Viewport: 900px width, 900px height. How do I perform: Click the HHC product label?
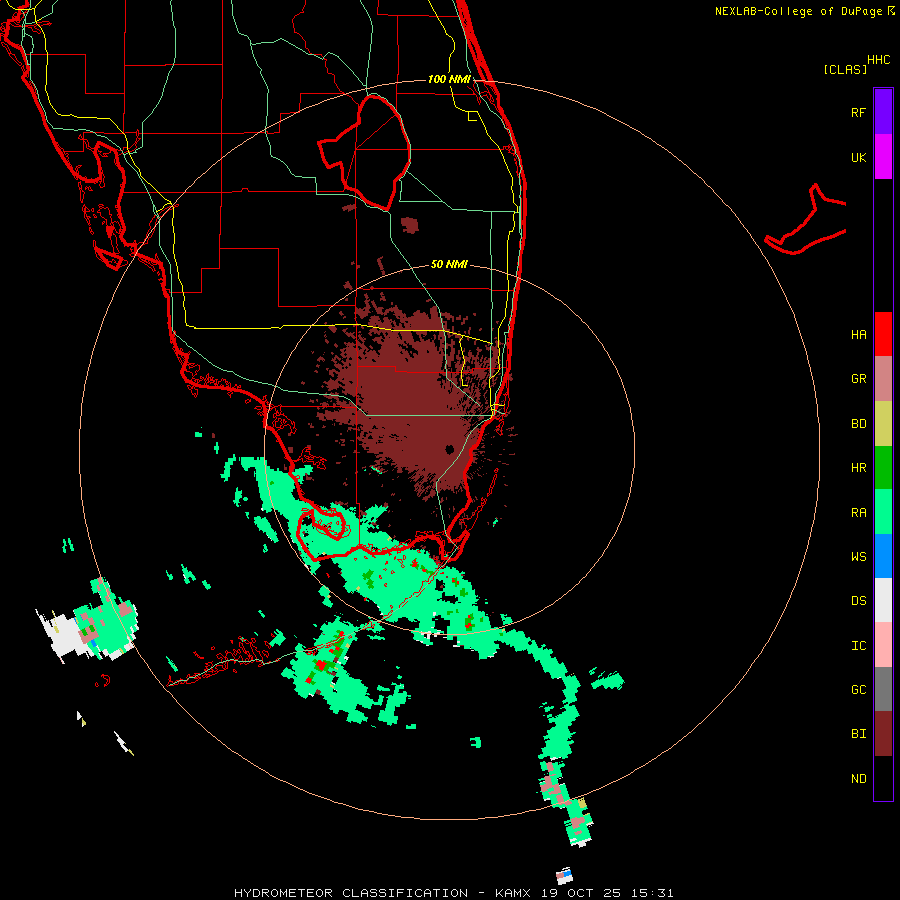(x=878, y=60)
